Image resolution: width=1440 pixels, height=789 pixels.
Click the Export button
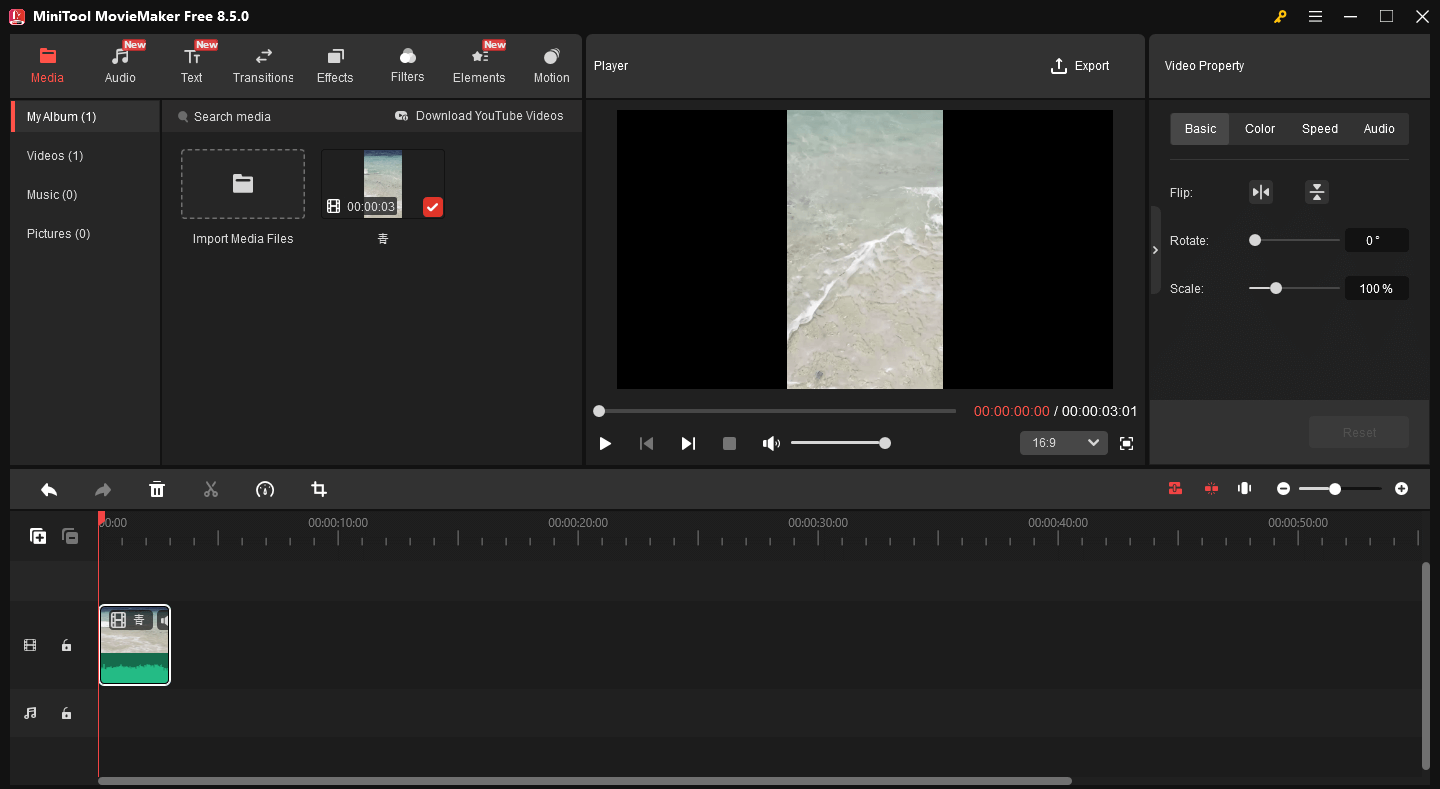1080,65
